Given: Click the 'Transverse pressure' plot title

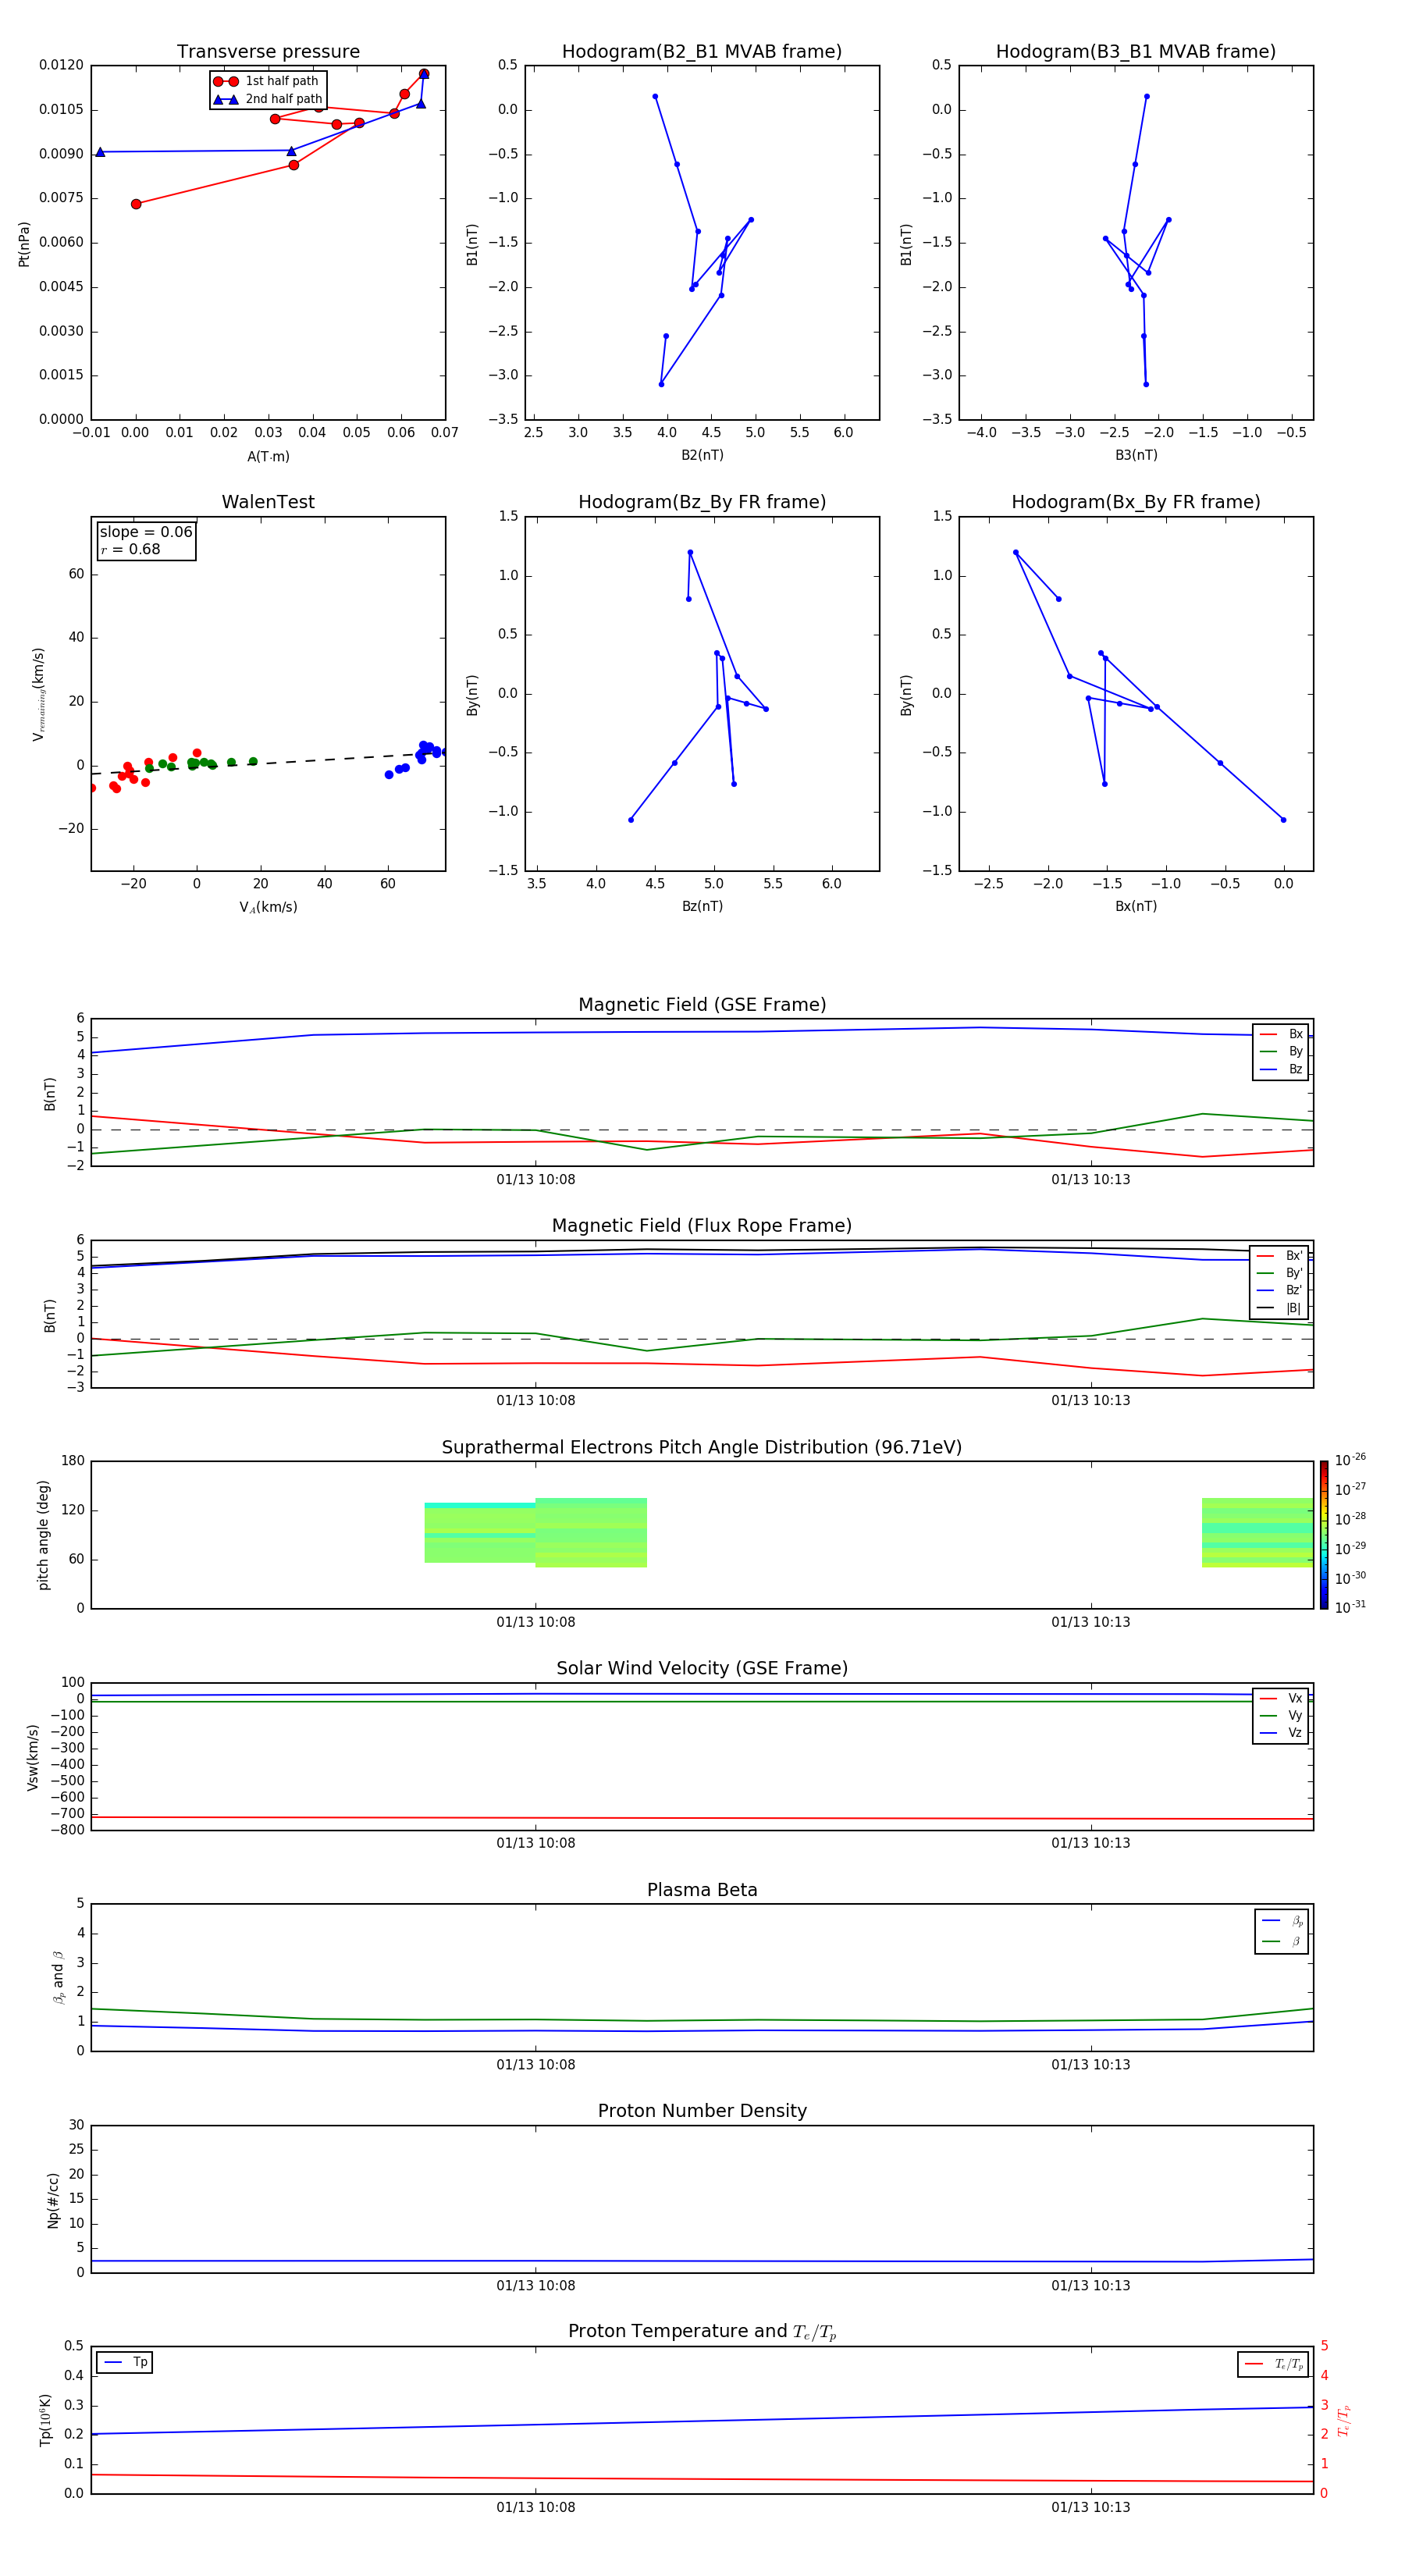Looking at the screenshot, I should click(268, 52).
